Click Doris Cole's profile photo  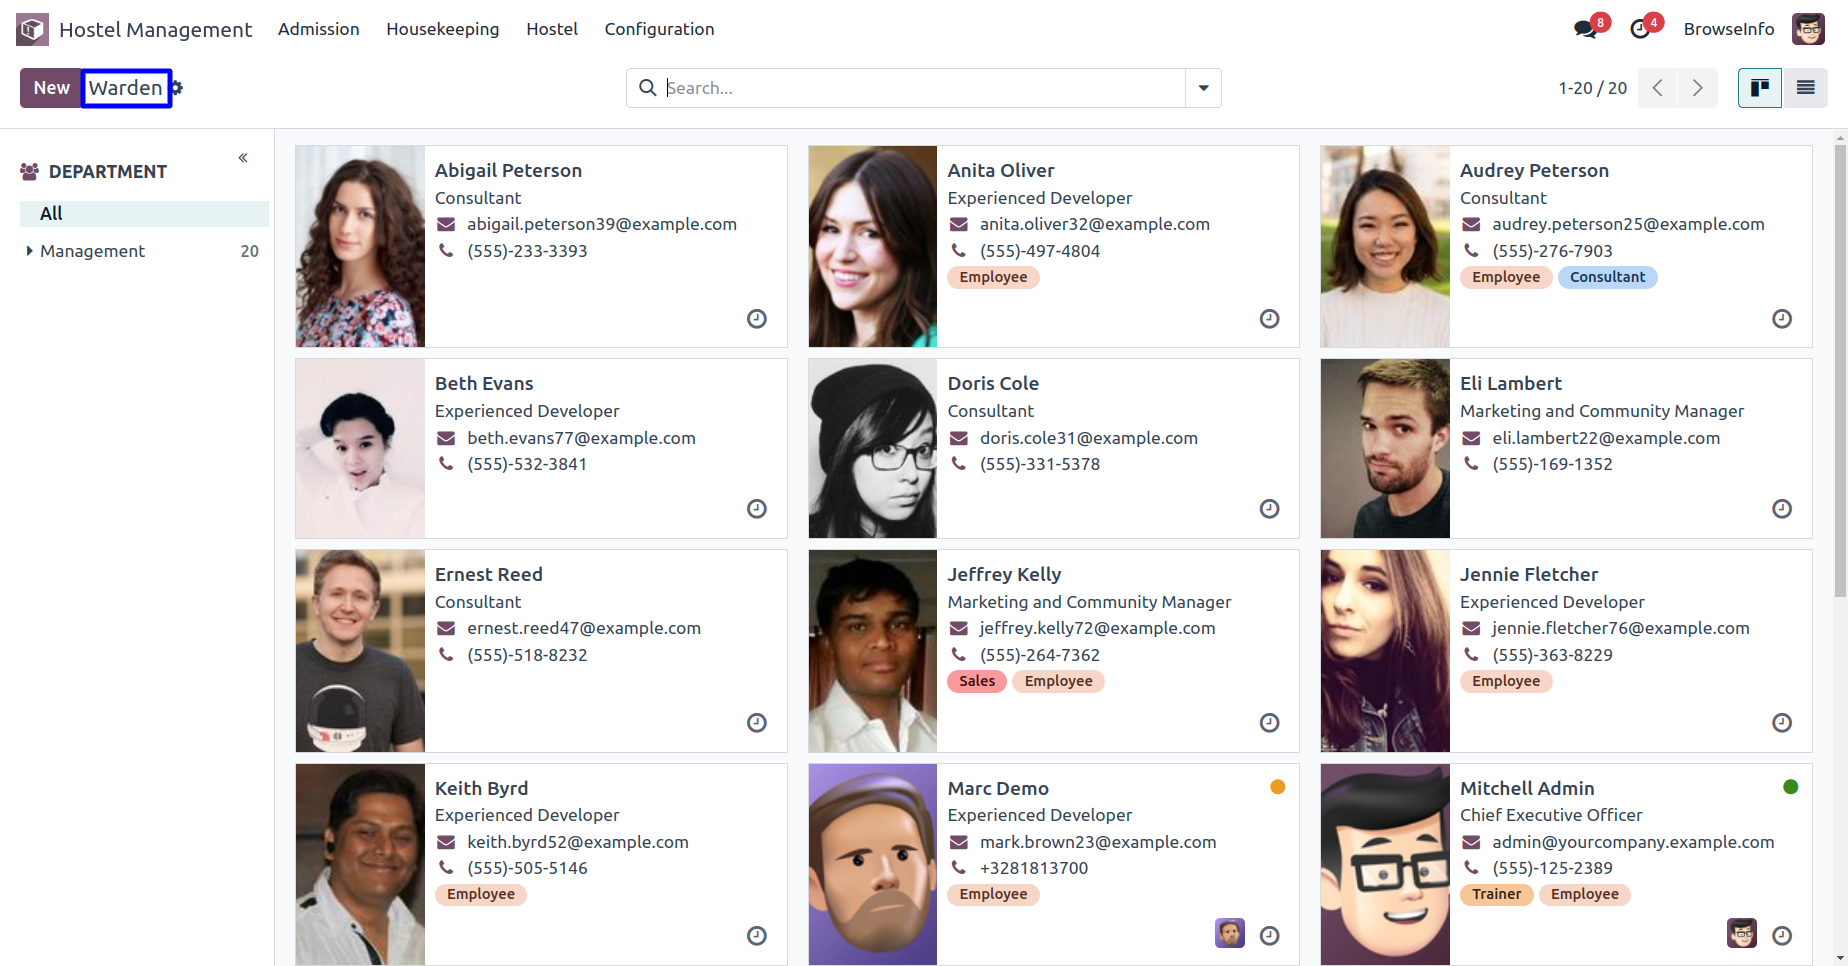click(873, 449)
